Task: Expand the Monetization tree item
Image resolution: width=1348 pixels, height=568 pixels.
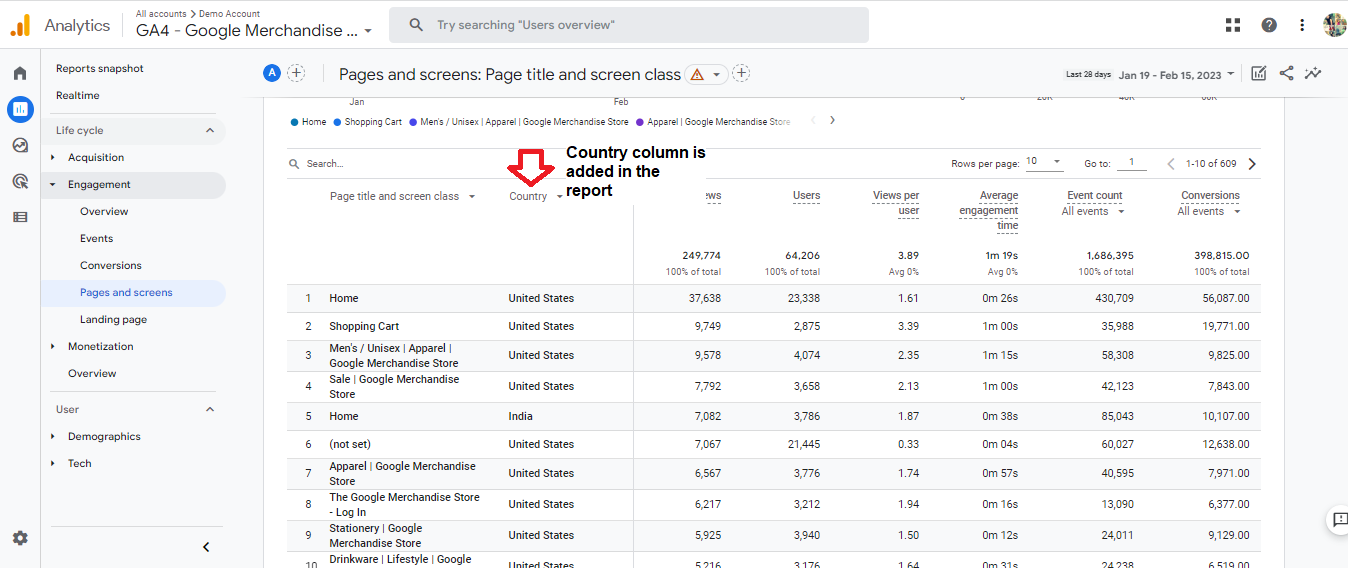Action: 53,346
